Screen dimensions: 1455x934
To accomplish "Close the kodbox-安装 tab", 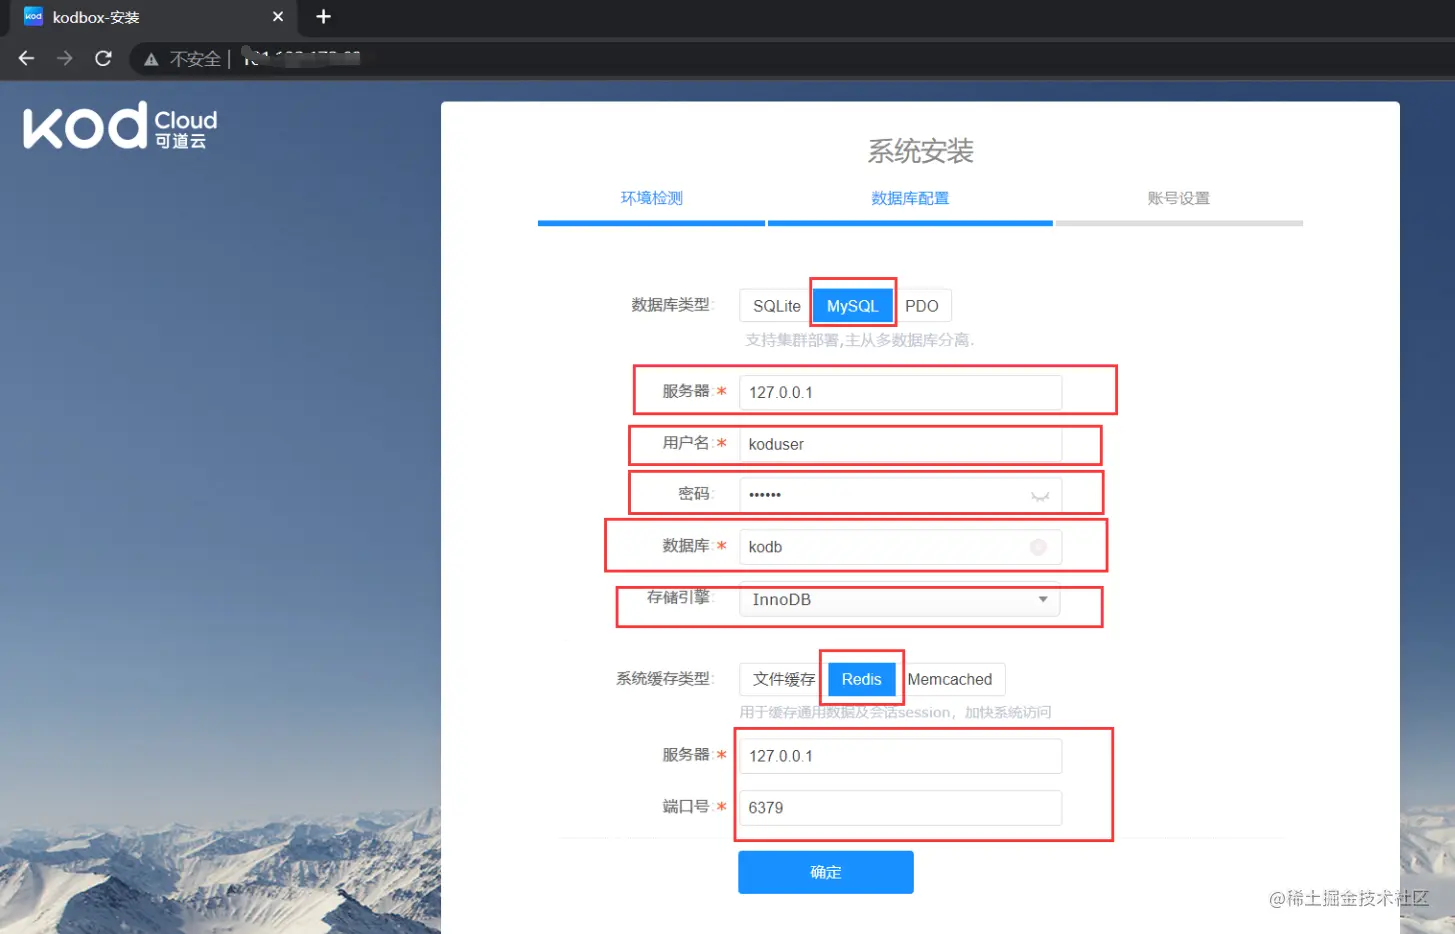I will tap(278, 17).
